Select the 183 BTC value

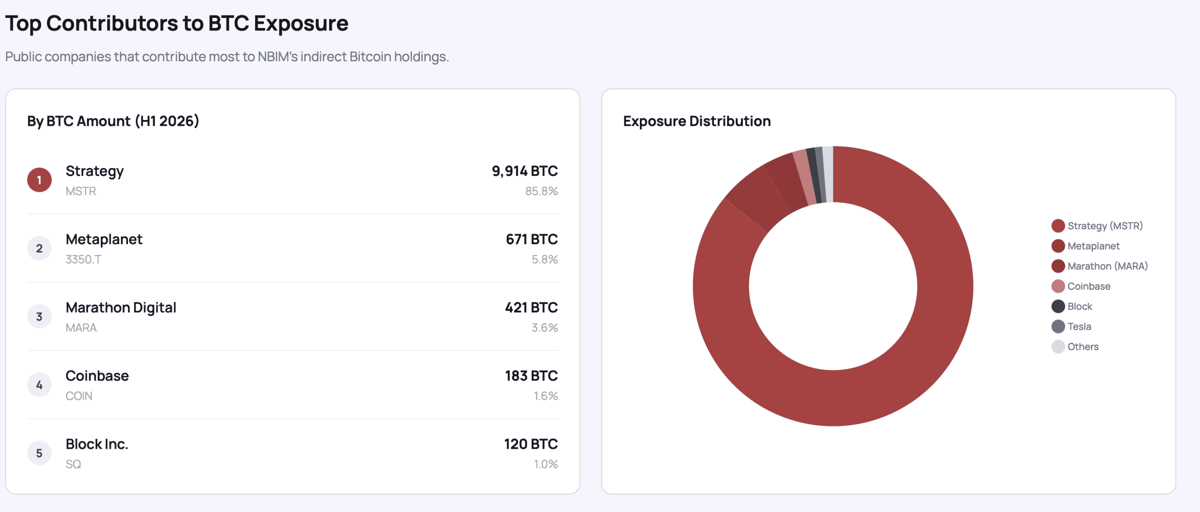click(x=531, y=376)
